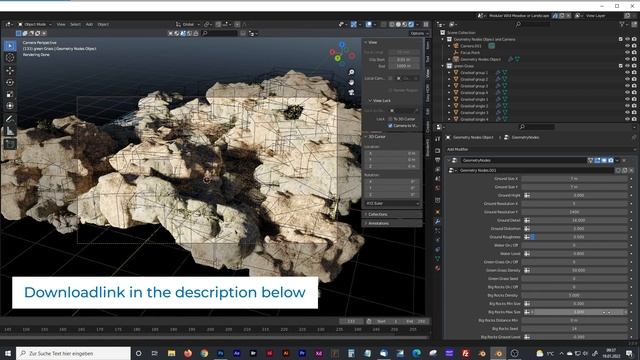Open the Object Mode dropdown
The height and width of the screenshot is (360, 640).
coord(35,24)
